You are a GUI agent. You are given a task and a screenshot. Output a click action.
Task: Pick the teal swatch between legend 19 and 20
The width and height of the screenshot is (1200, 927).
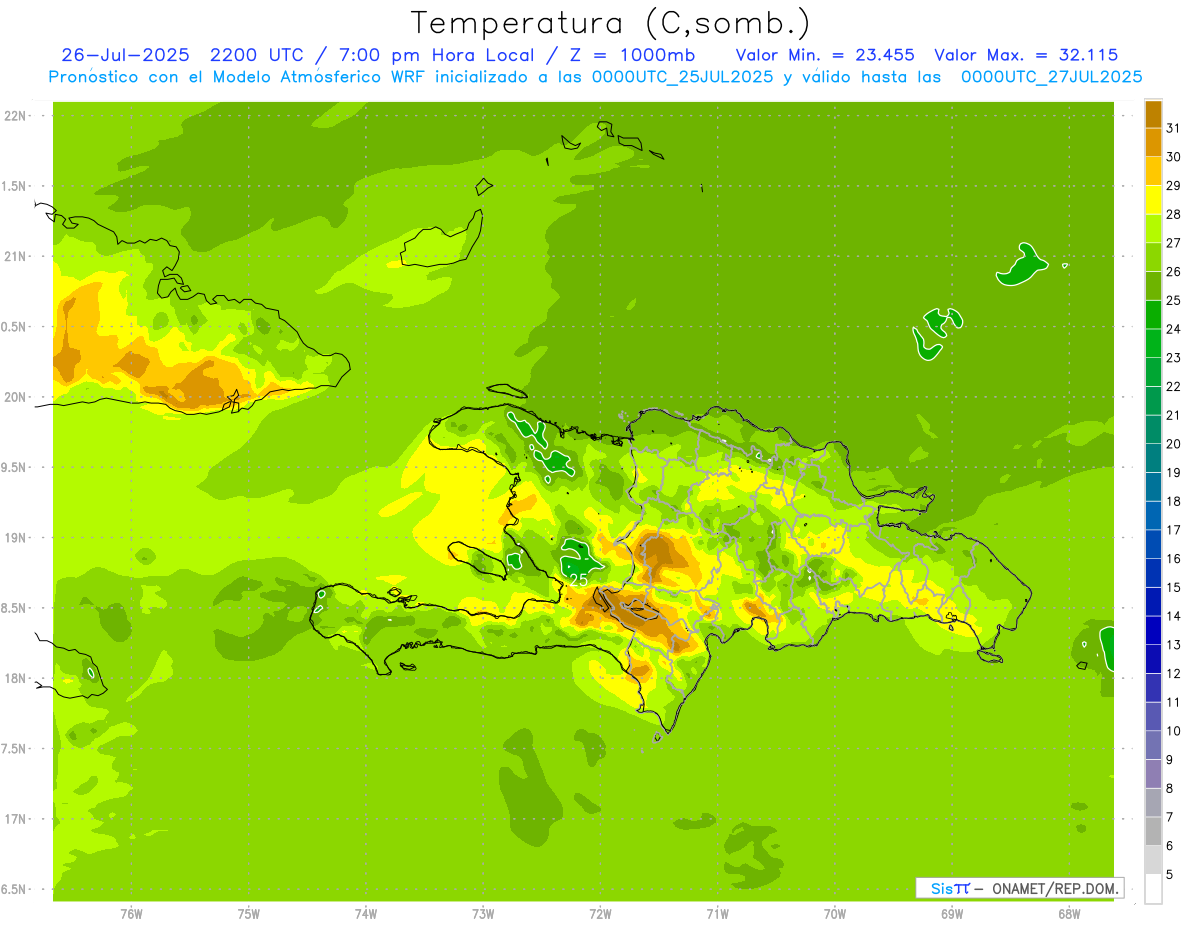pos(1153,458)
